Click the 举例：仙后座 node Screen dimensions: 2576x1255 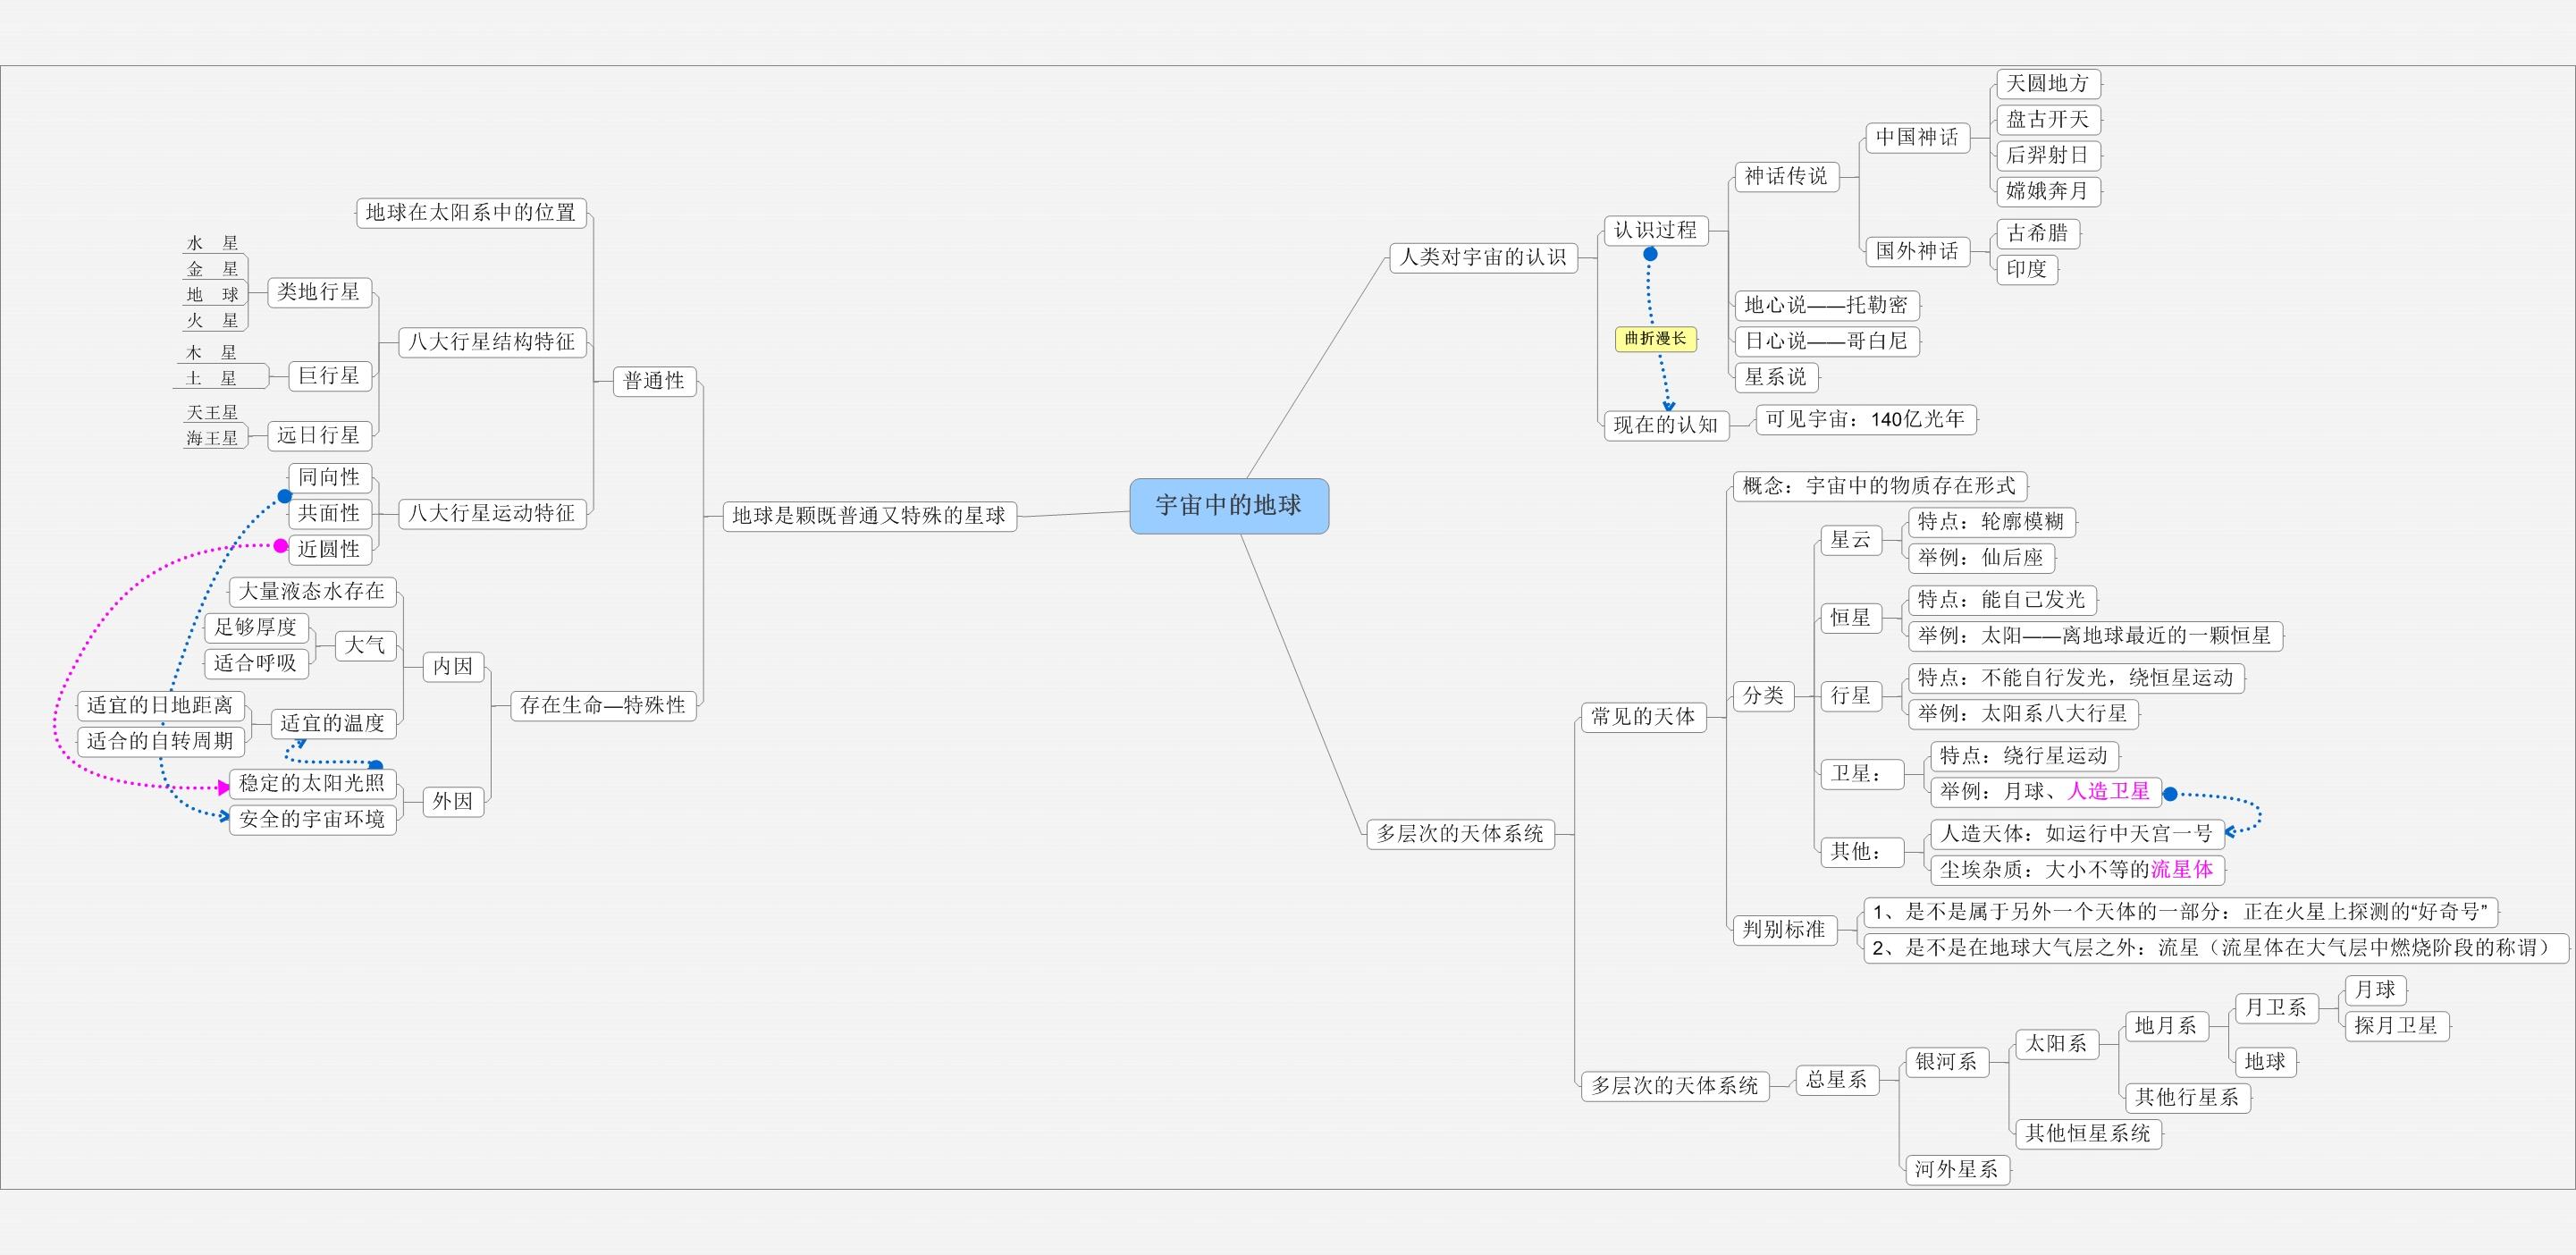point(1981,558)
